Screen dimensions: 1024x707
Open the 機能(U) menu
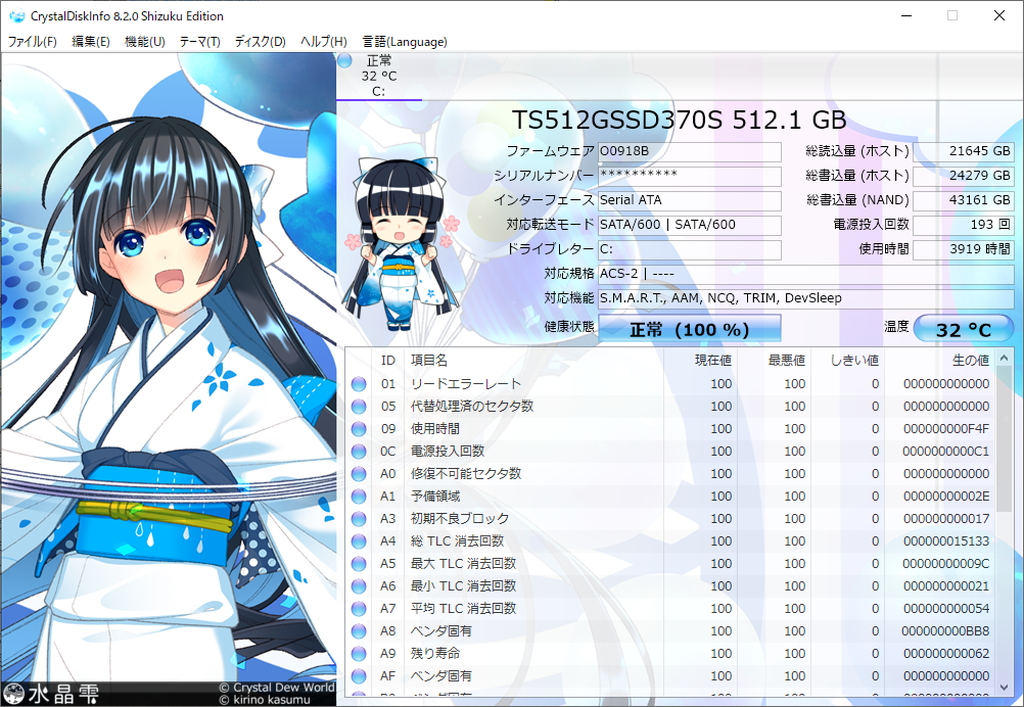click(144, 42)
